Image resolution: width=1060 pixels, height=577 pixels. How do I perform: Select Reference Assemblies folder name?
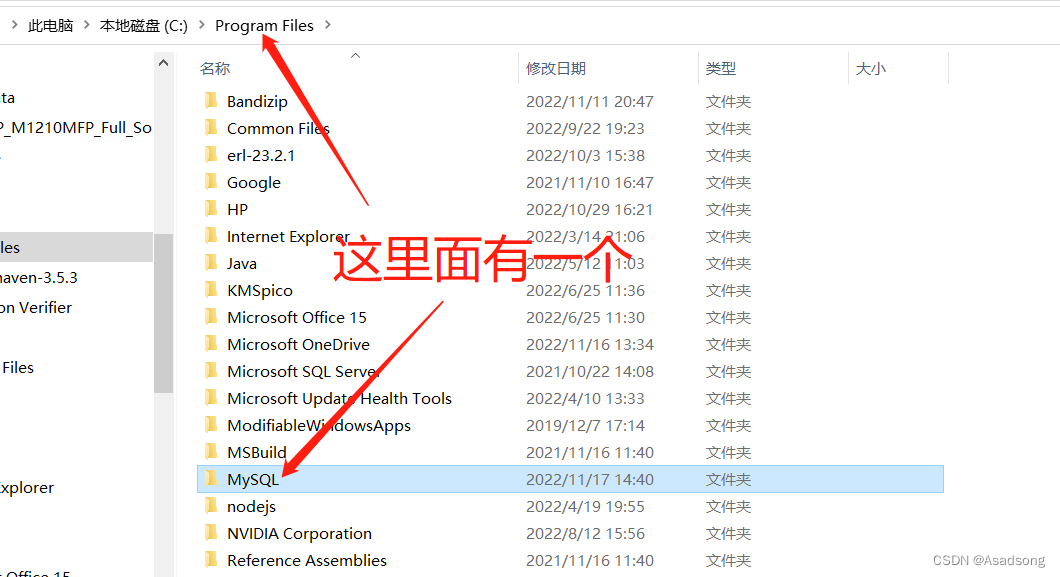click(307, 561)
